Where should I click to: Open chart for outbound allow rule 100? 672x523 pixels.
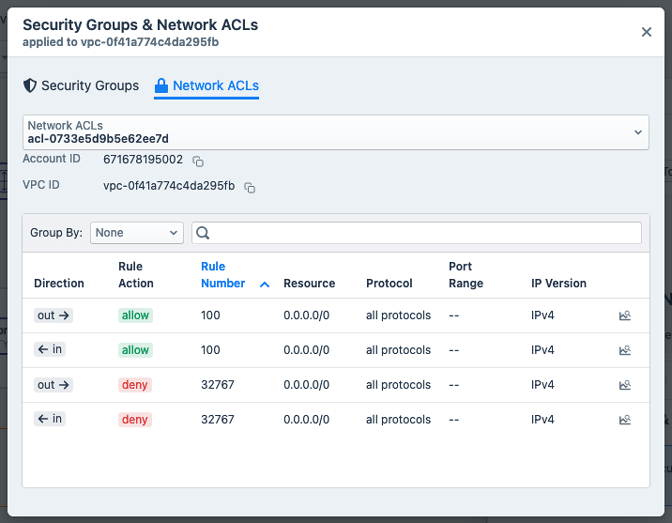625,316
